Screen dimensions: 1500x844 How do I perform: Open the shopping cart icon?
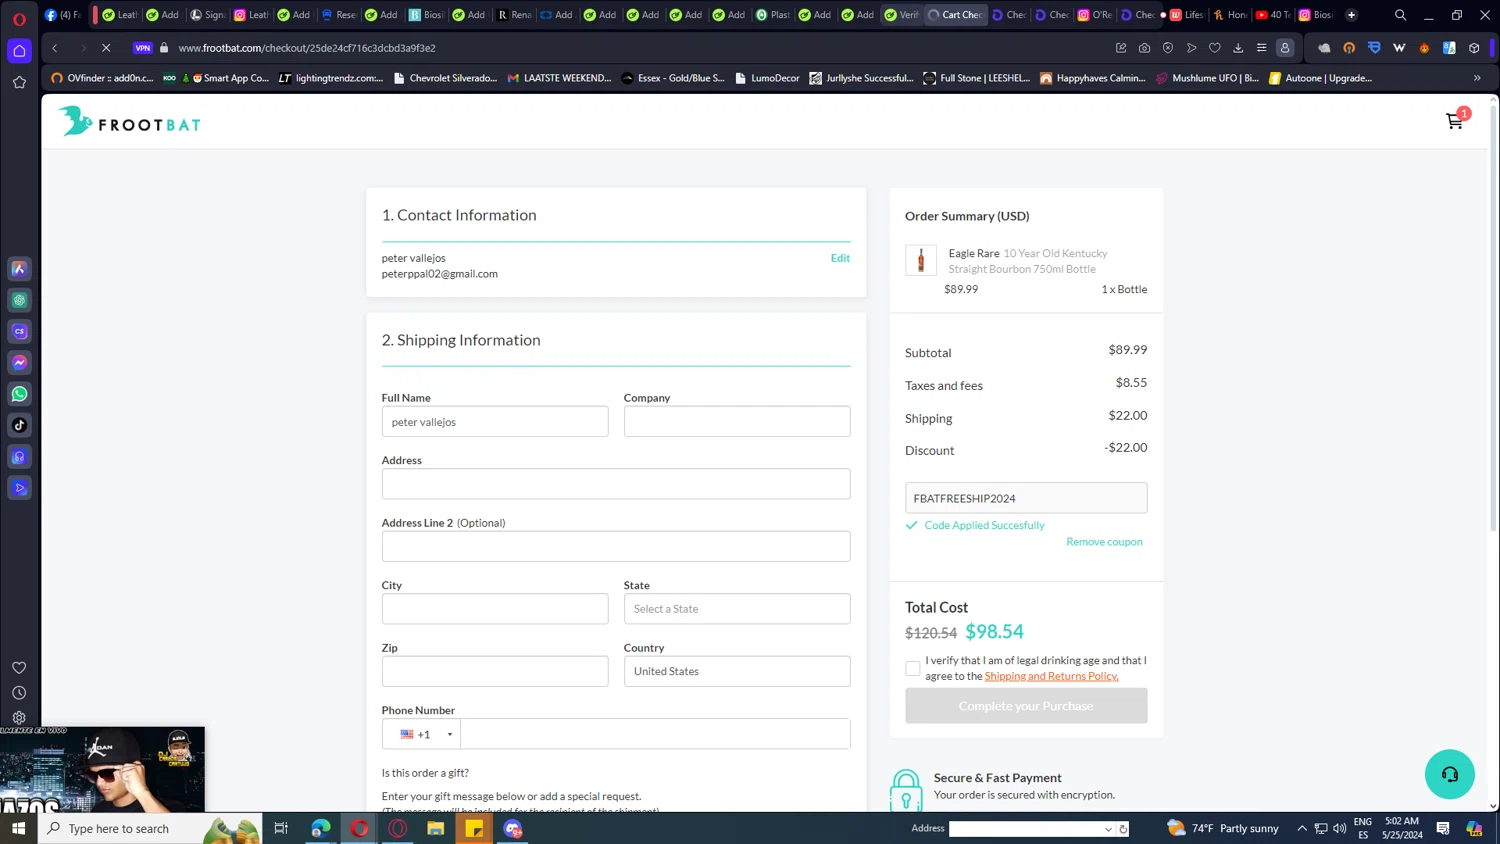point(1455,121)
